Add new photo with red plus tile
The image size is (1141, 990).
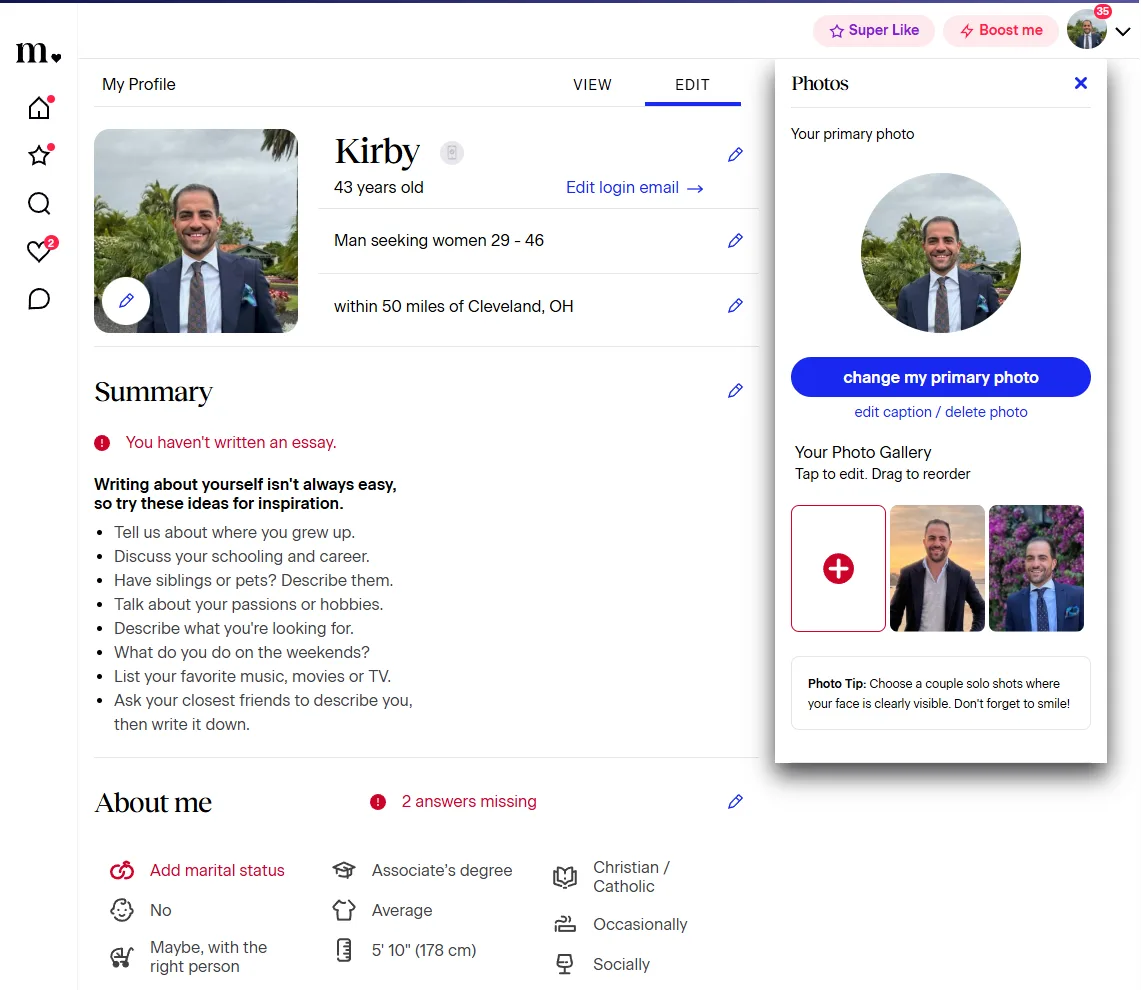[838, 569]
